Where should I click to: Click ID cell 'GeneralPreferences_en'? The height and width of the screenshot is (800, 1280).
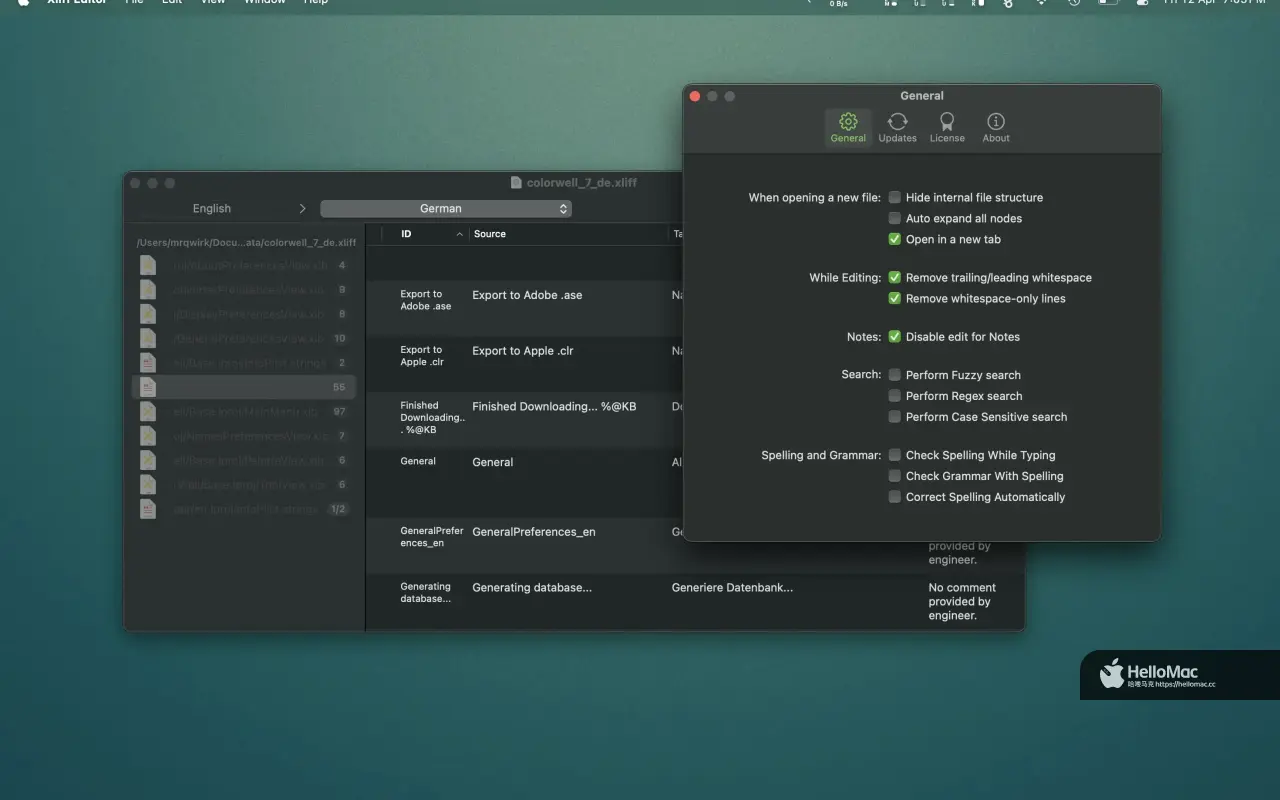[432, 537]
